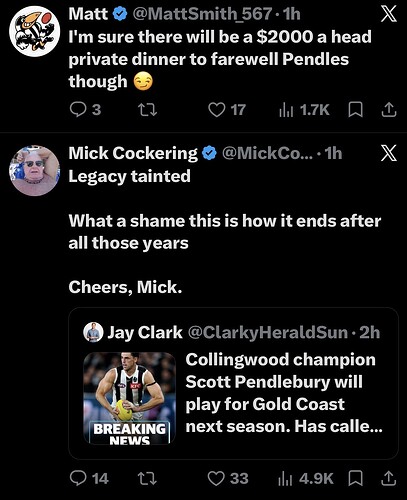Like Matt's tweet with heart icon
The height and width of the screenshot is (500, 407).
click(217, 110)
